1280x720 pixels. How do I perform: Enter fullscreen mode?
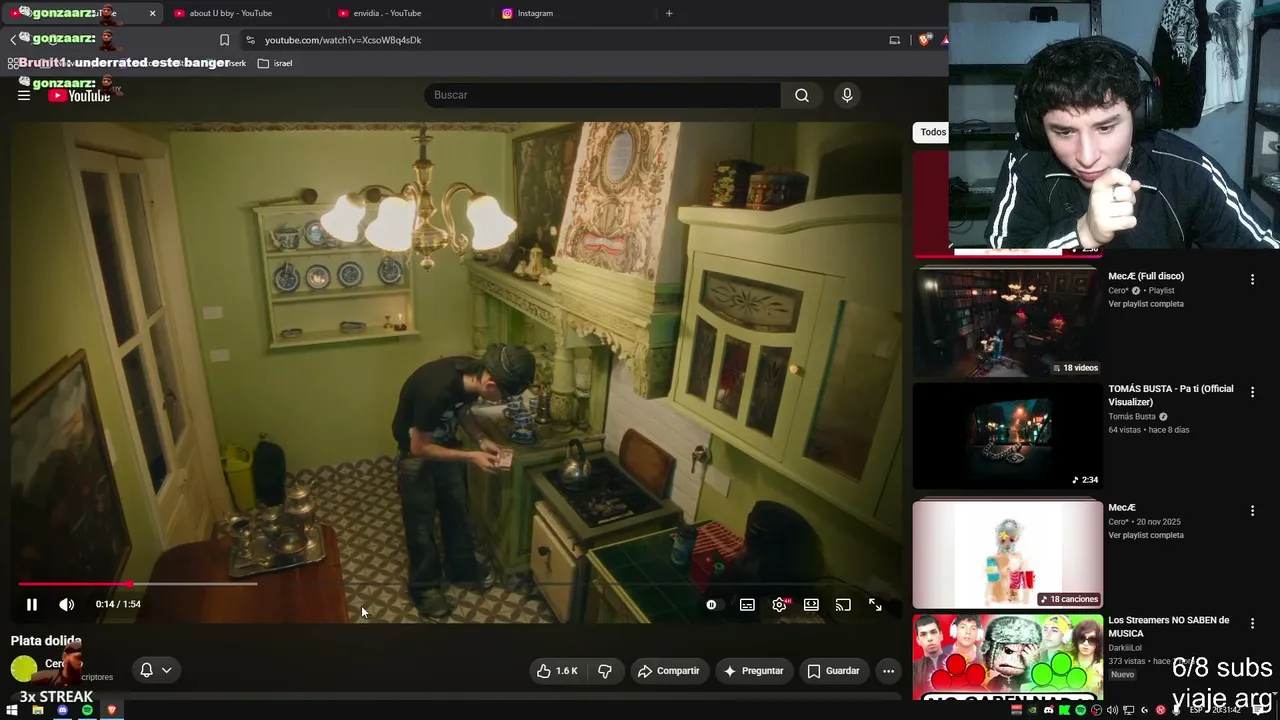pyautogui.click(x=875, y=605)
